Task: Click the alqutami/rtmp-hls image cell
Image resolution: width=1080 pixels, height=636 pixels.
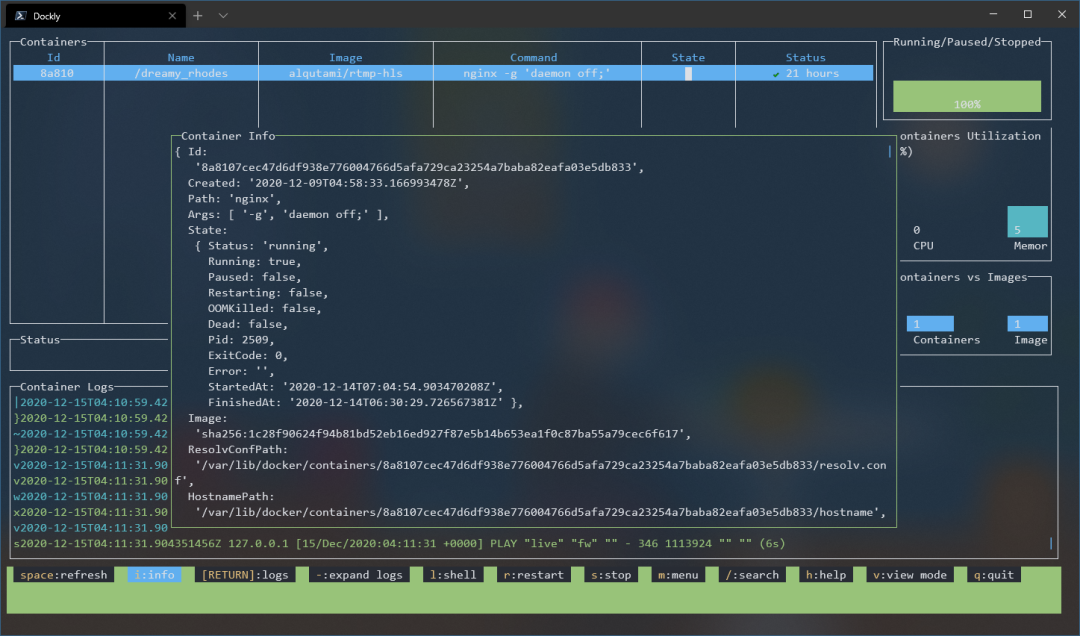Action: pos(345,73)
